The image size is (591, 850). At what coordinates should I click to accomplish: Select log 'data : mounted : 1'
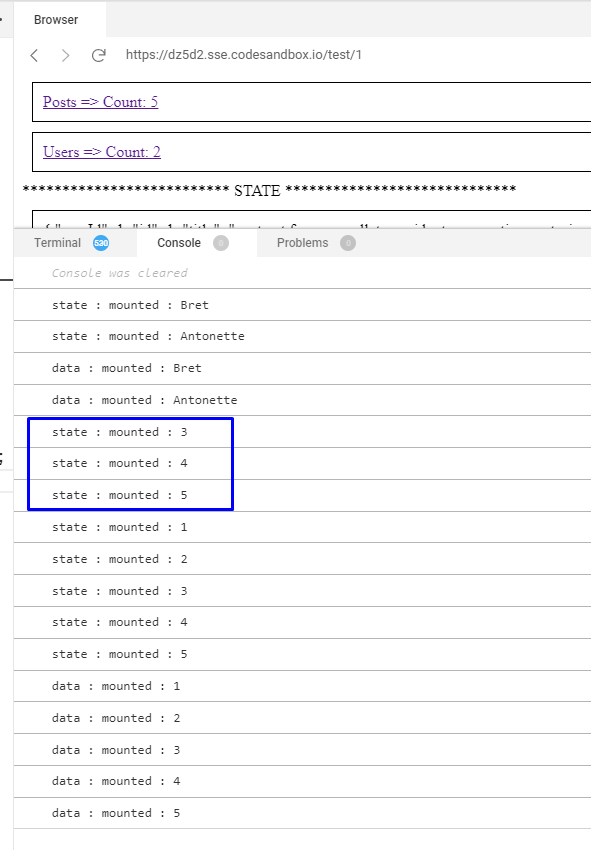pos(303,686)
